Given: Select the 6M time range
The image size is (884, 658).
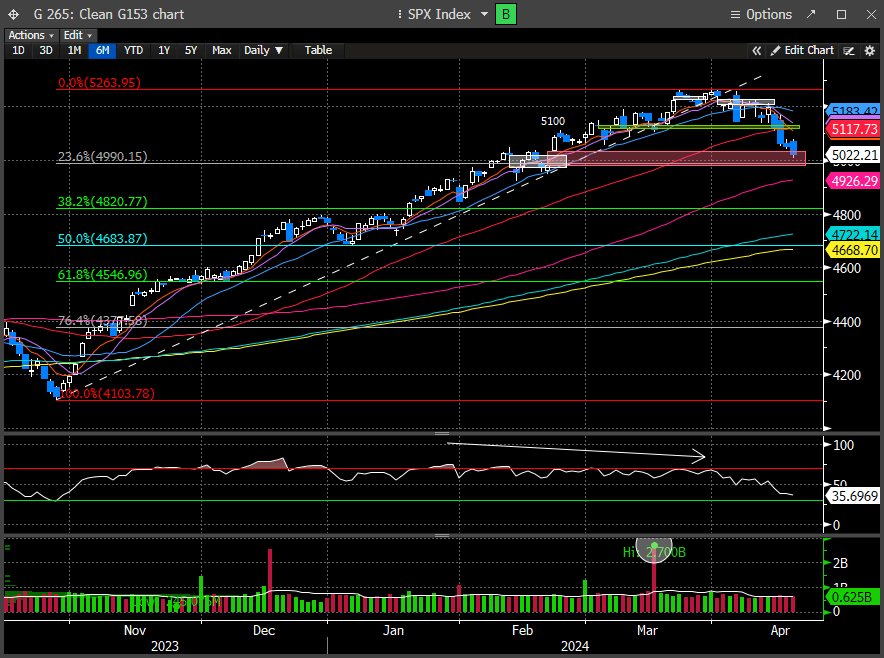Looking at the screenshot, I should tap(103, 50).
